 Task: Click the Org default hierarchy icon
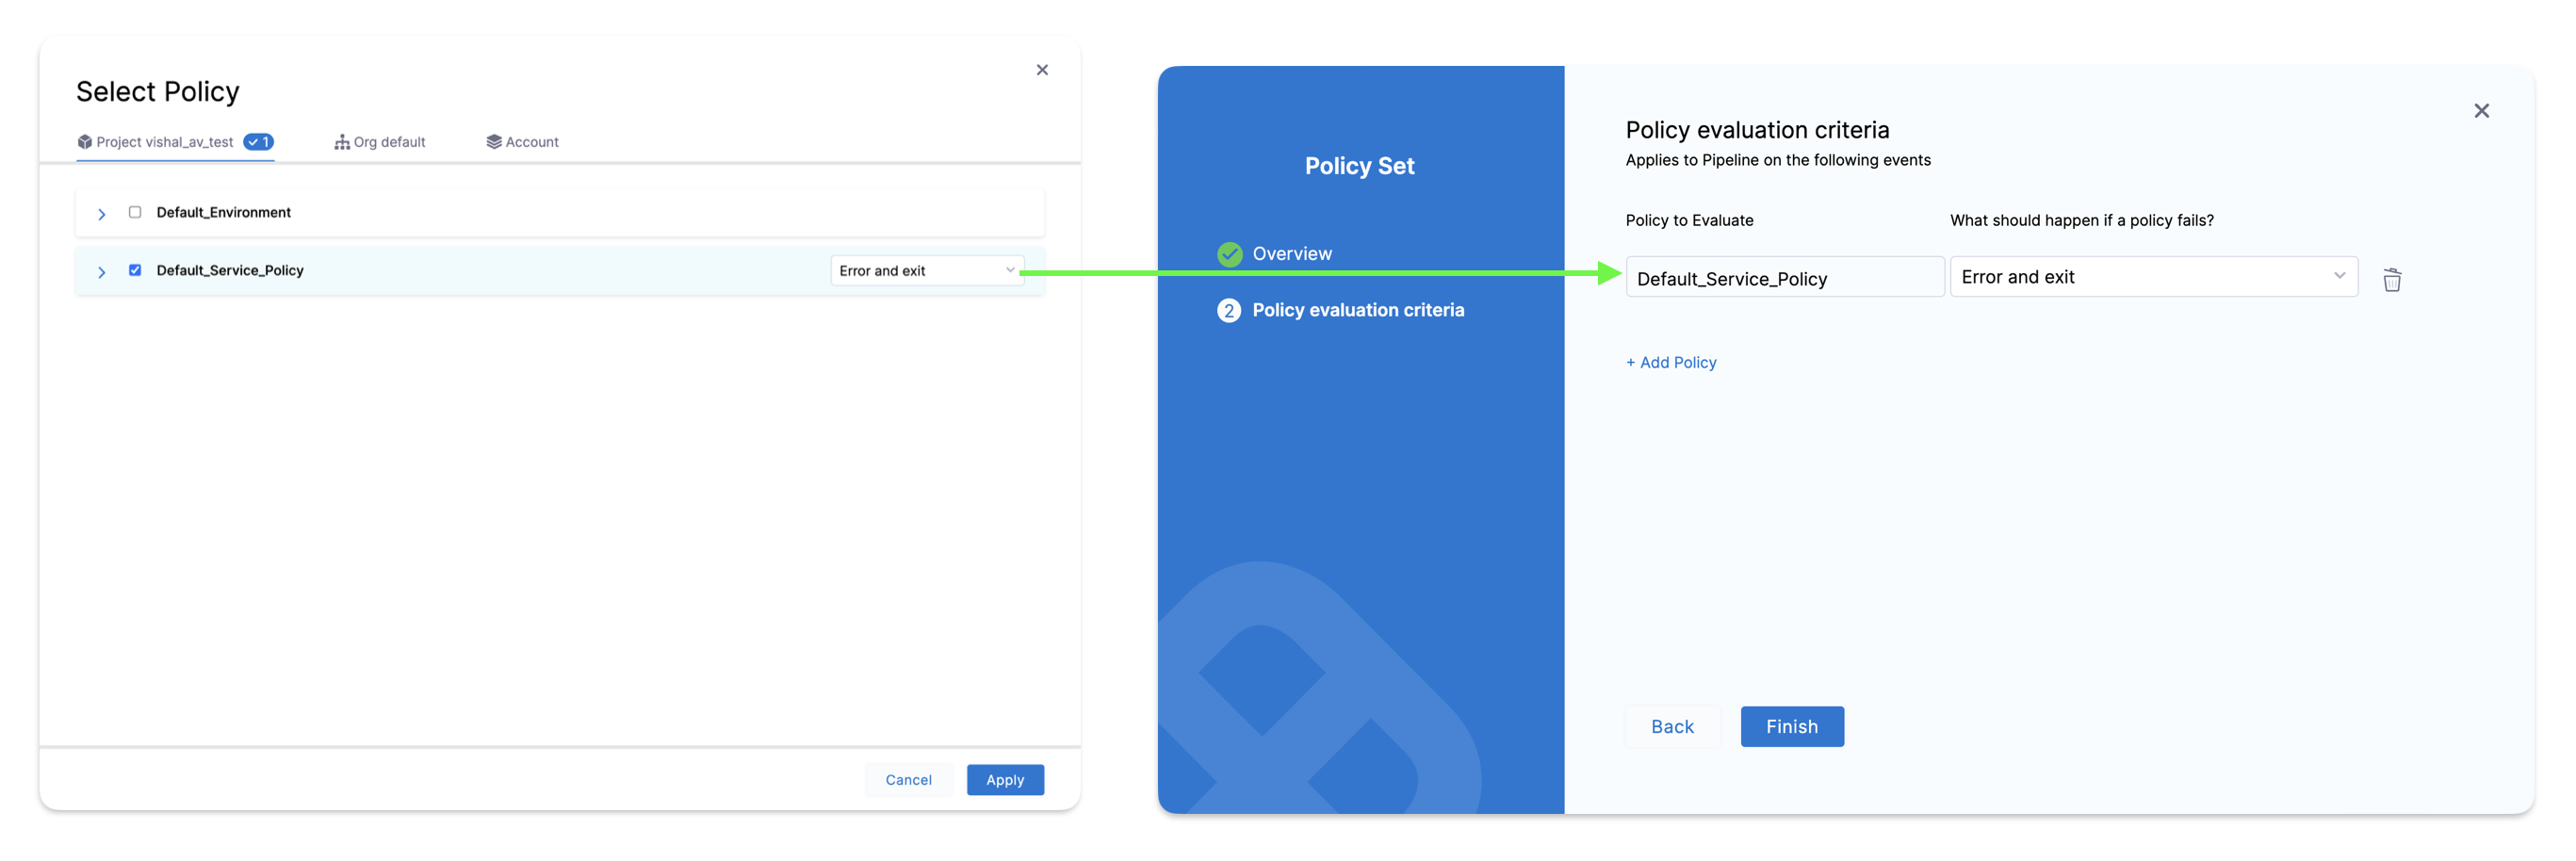click(342, 141)
